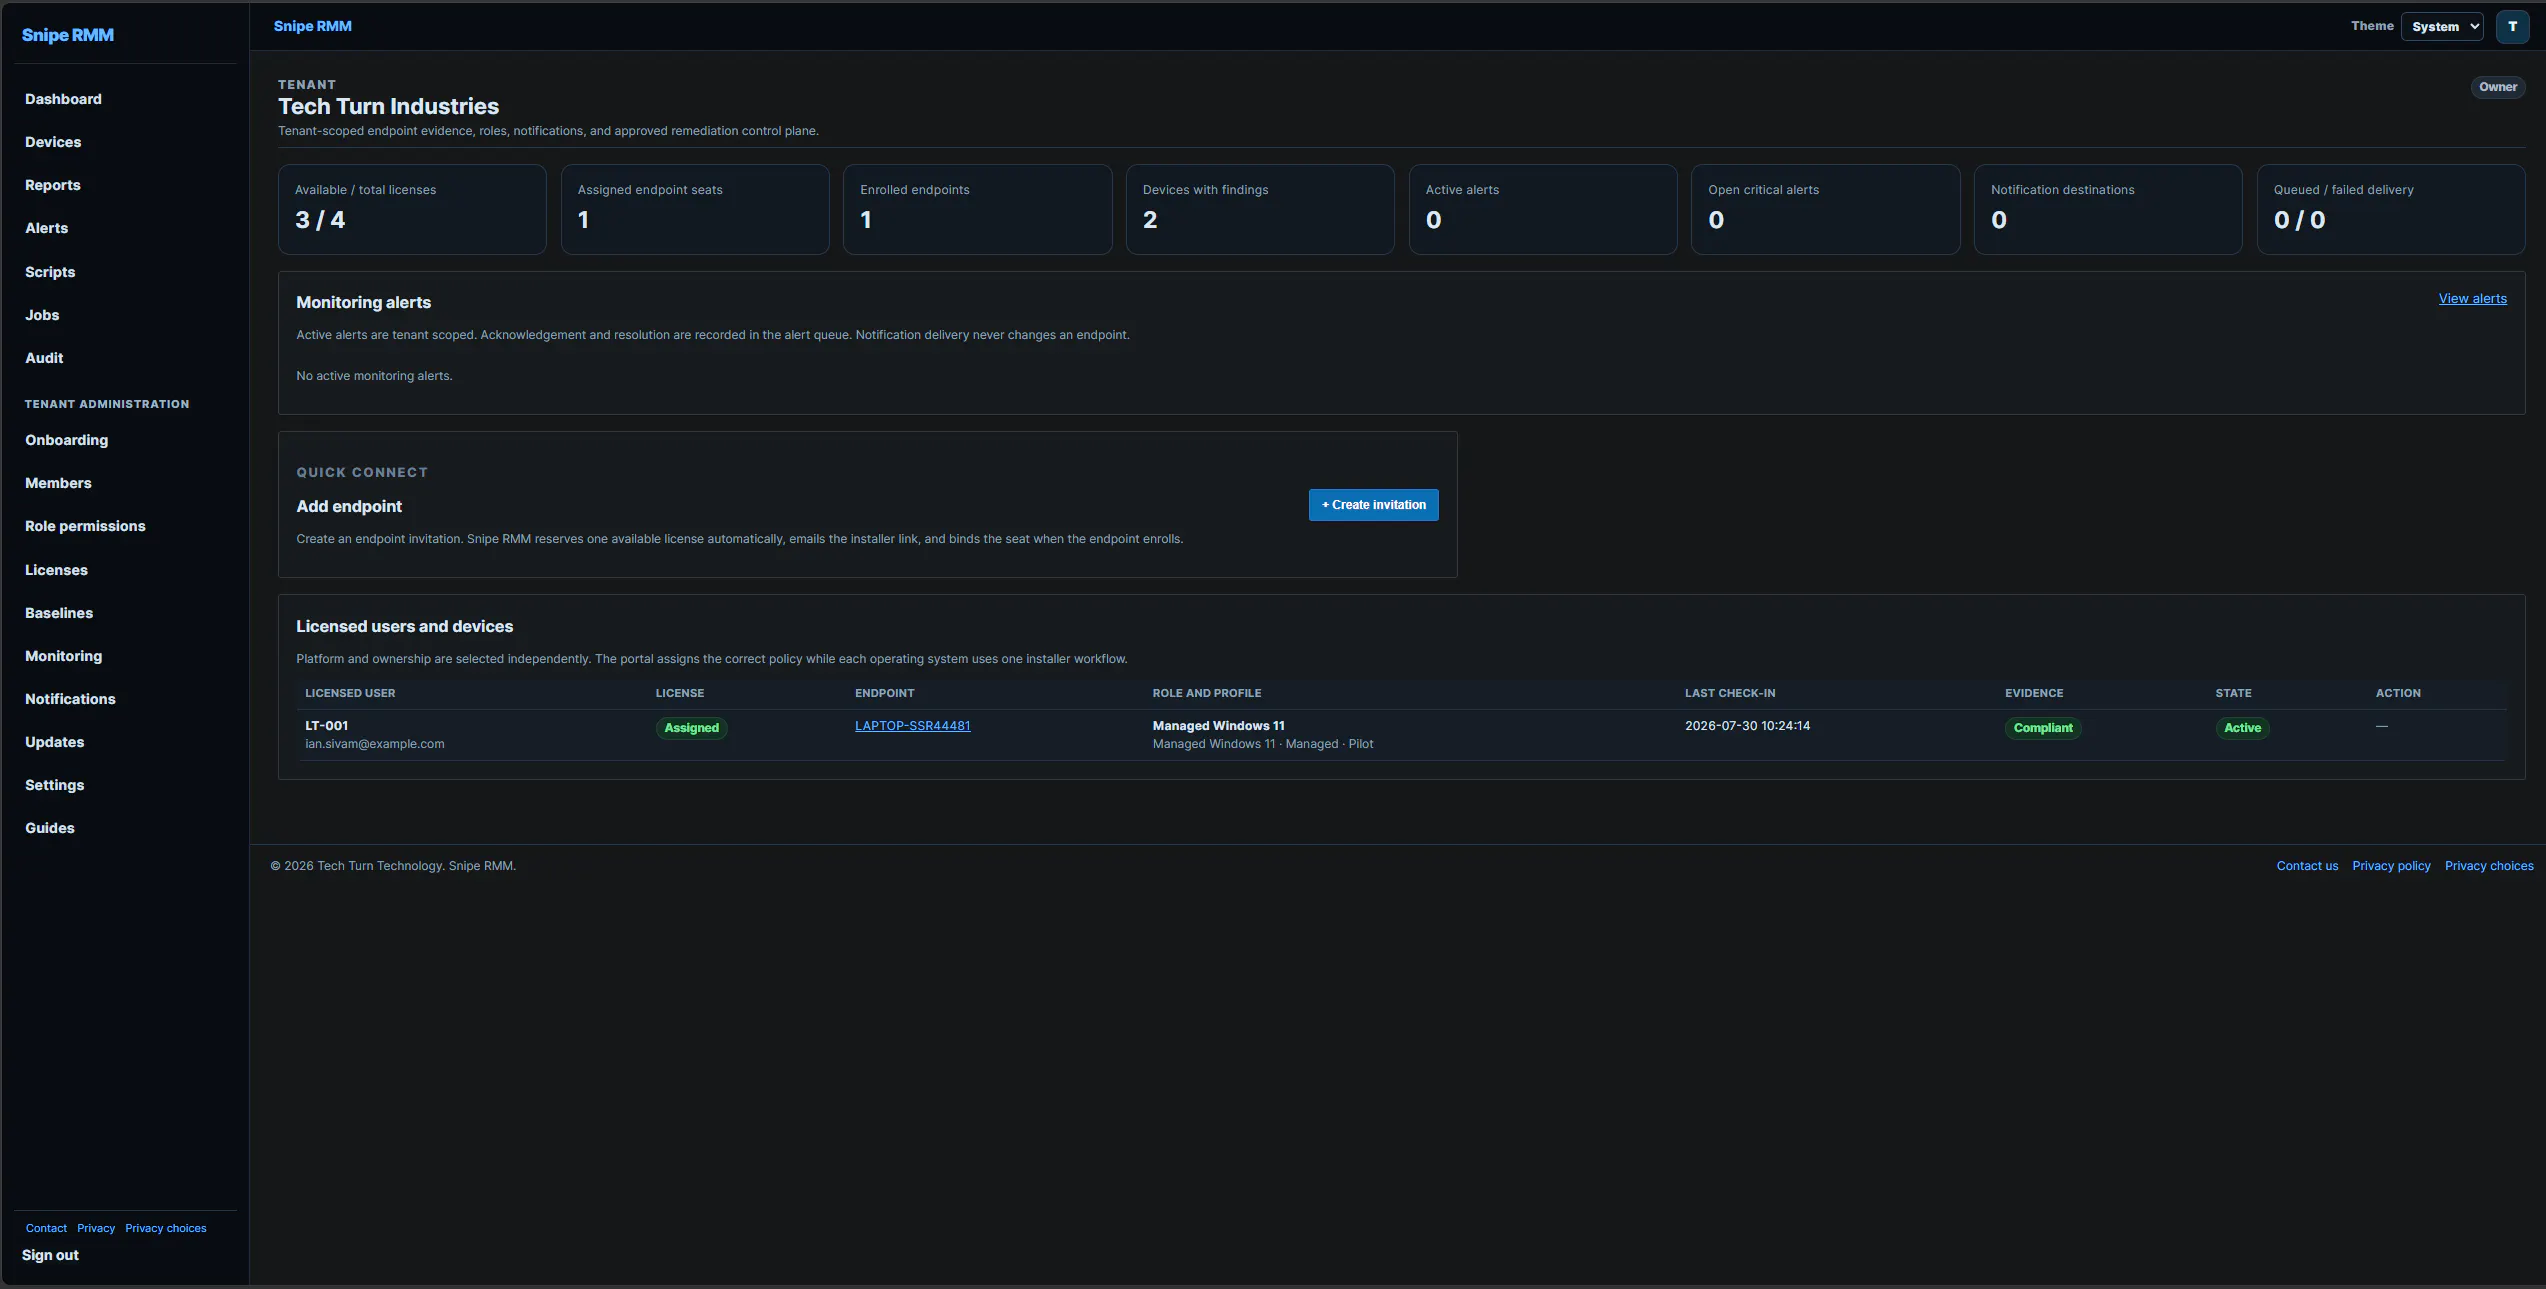Select the Assigned endpoint seats card

[695, 209]
